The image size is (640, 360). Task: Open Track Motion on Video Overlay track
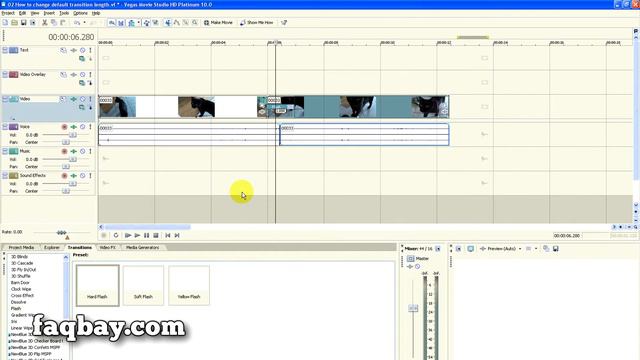pyautogui.click(x=63, y=75)
